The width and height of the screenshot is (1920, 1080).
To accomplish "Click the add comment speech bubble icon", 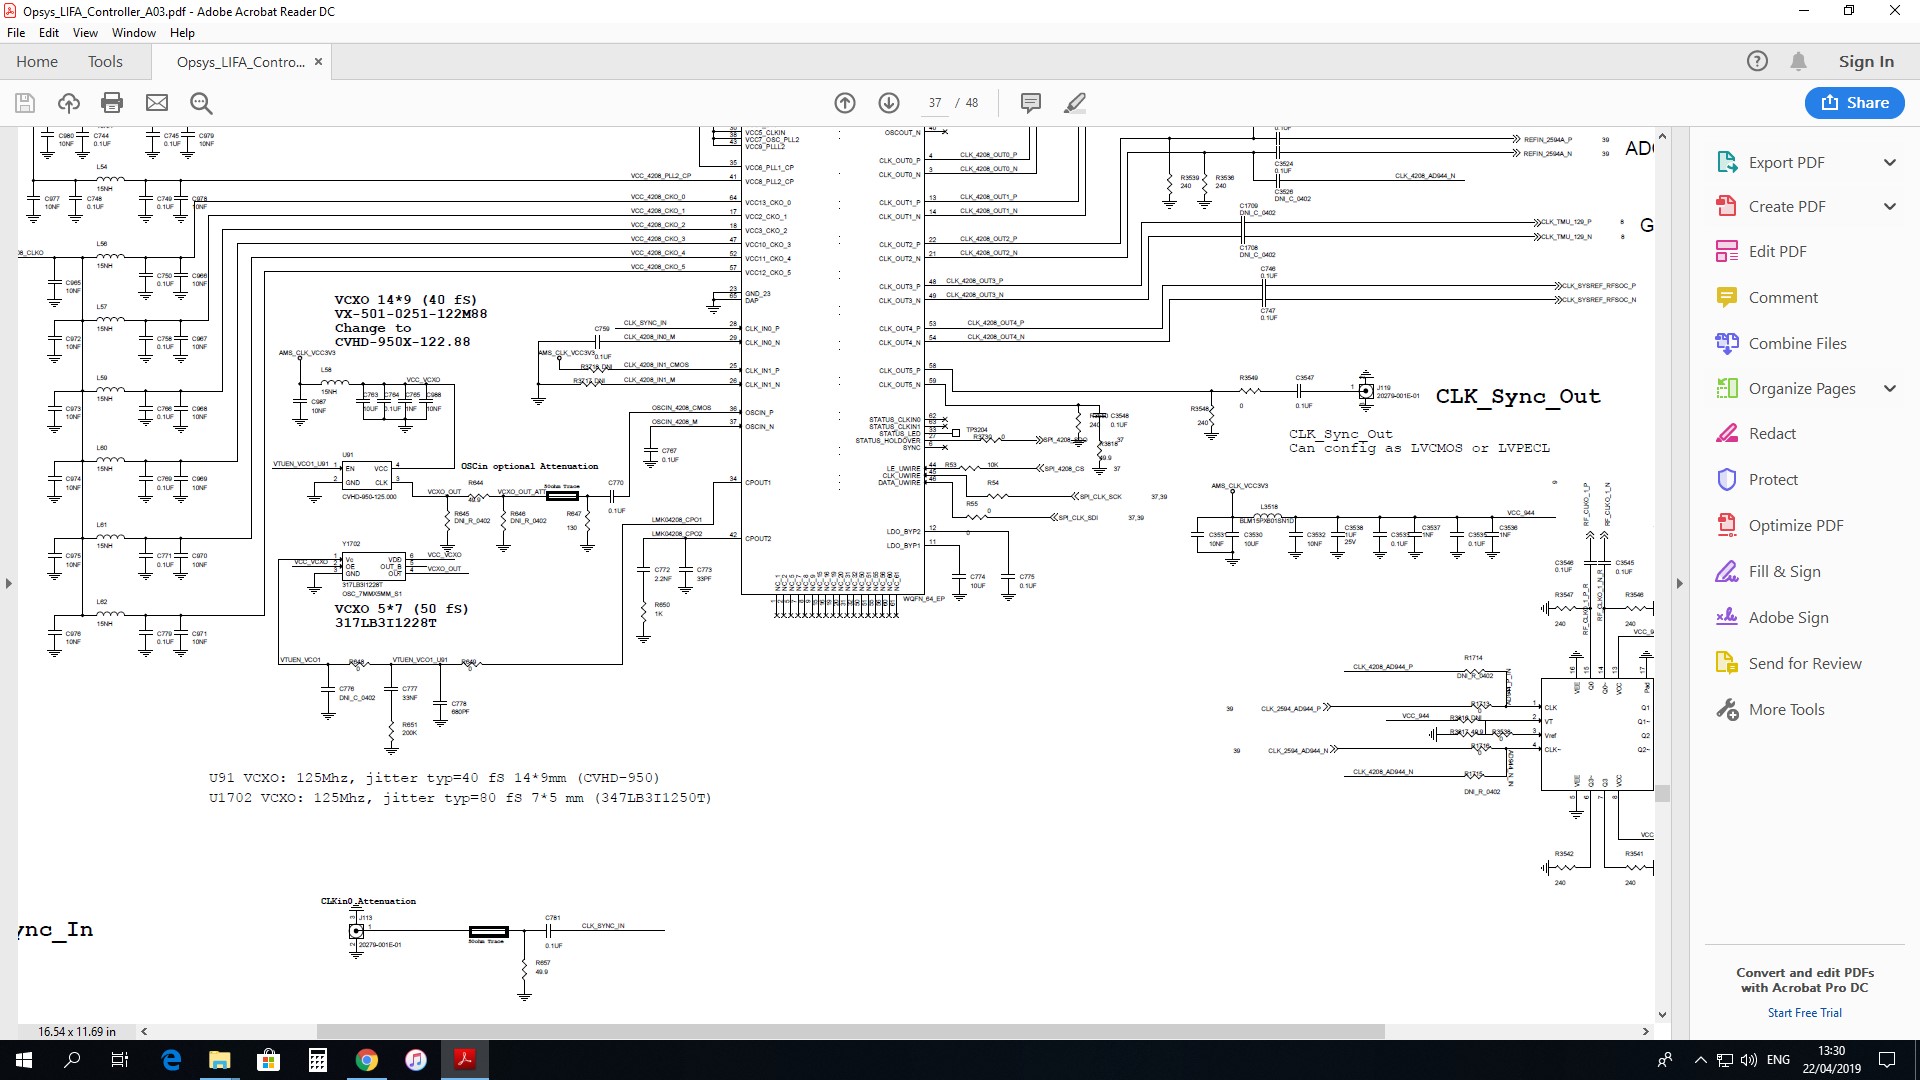I will point(1031,103).
